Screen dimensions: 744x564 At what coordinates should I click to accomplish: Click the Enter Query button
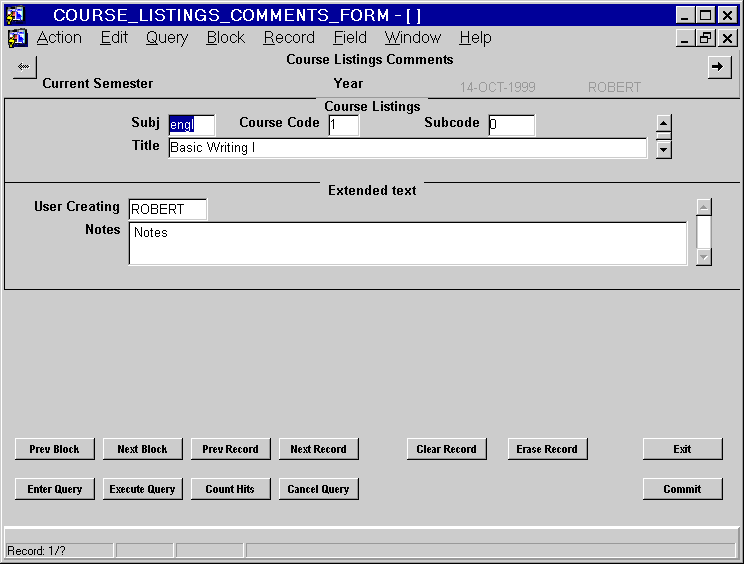click(x=55, y=489)
